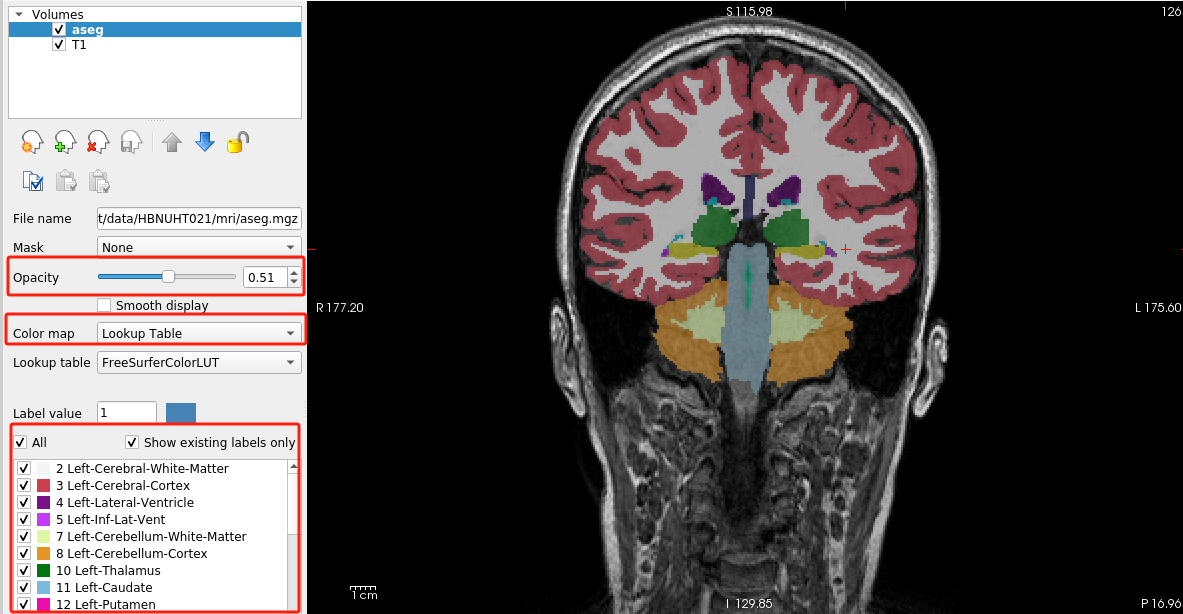The height and width of the screenshot is (614, 1183).
Task: Click the File name field
Action: [x=199, y=219]
